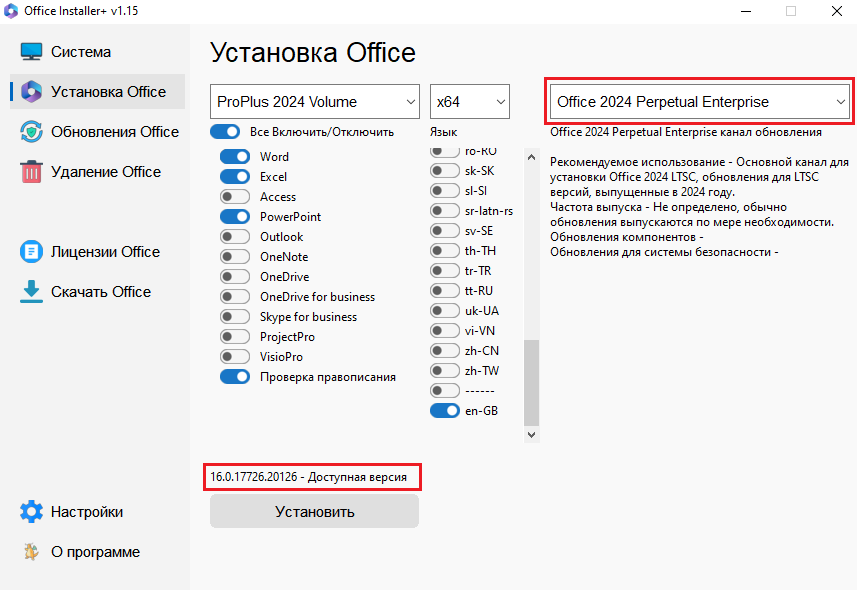Click the Office Installer+ title bar logo
The image size is (857, 590).
[x=11, y=11]
